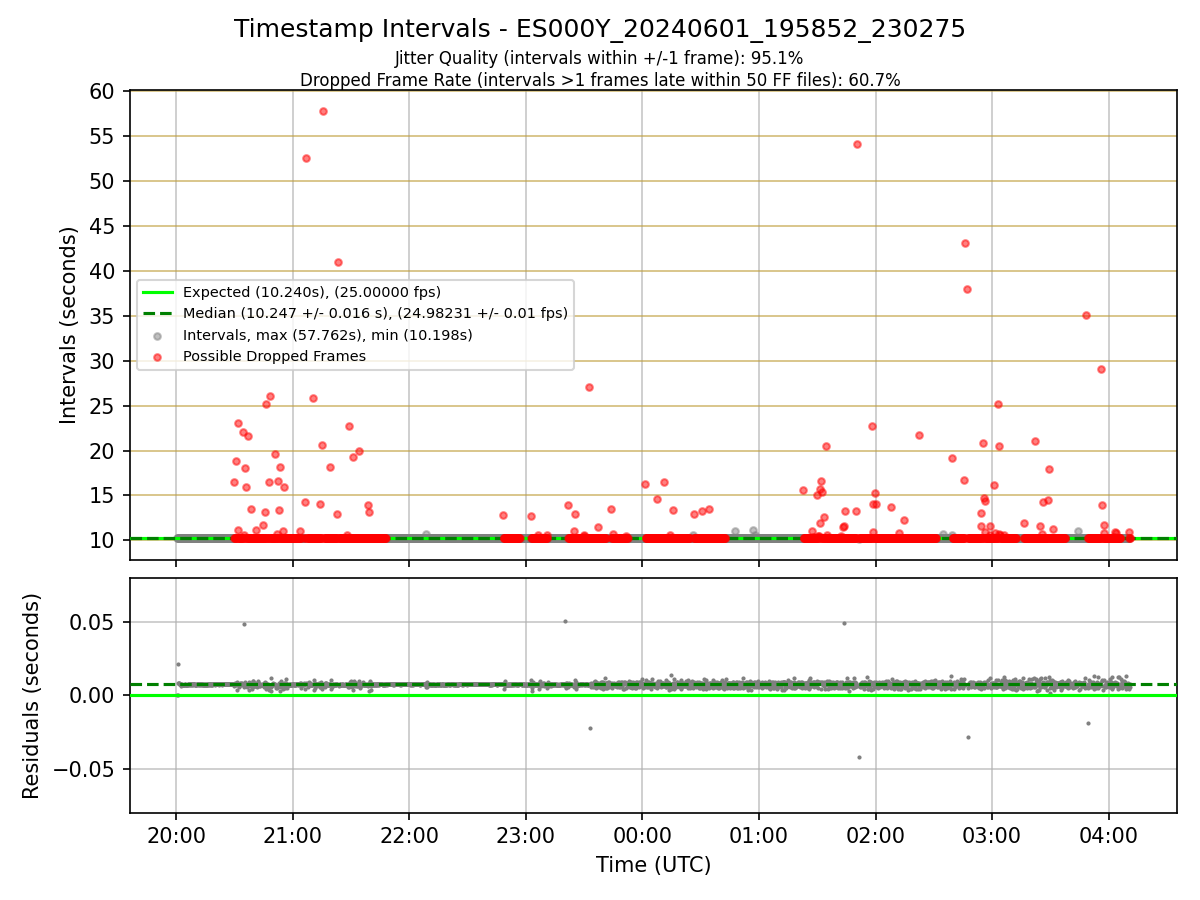Click the red point near 27 seconds after 23:30
Viewport: 1200px width, 900px height.
click(x=589, y=387)
